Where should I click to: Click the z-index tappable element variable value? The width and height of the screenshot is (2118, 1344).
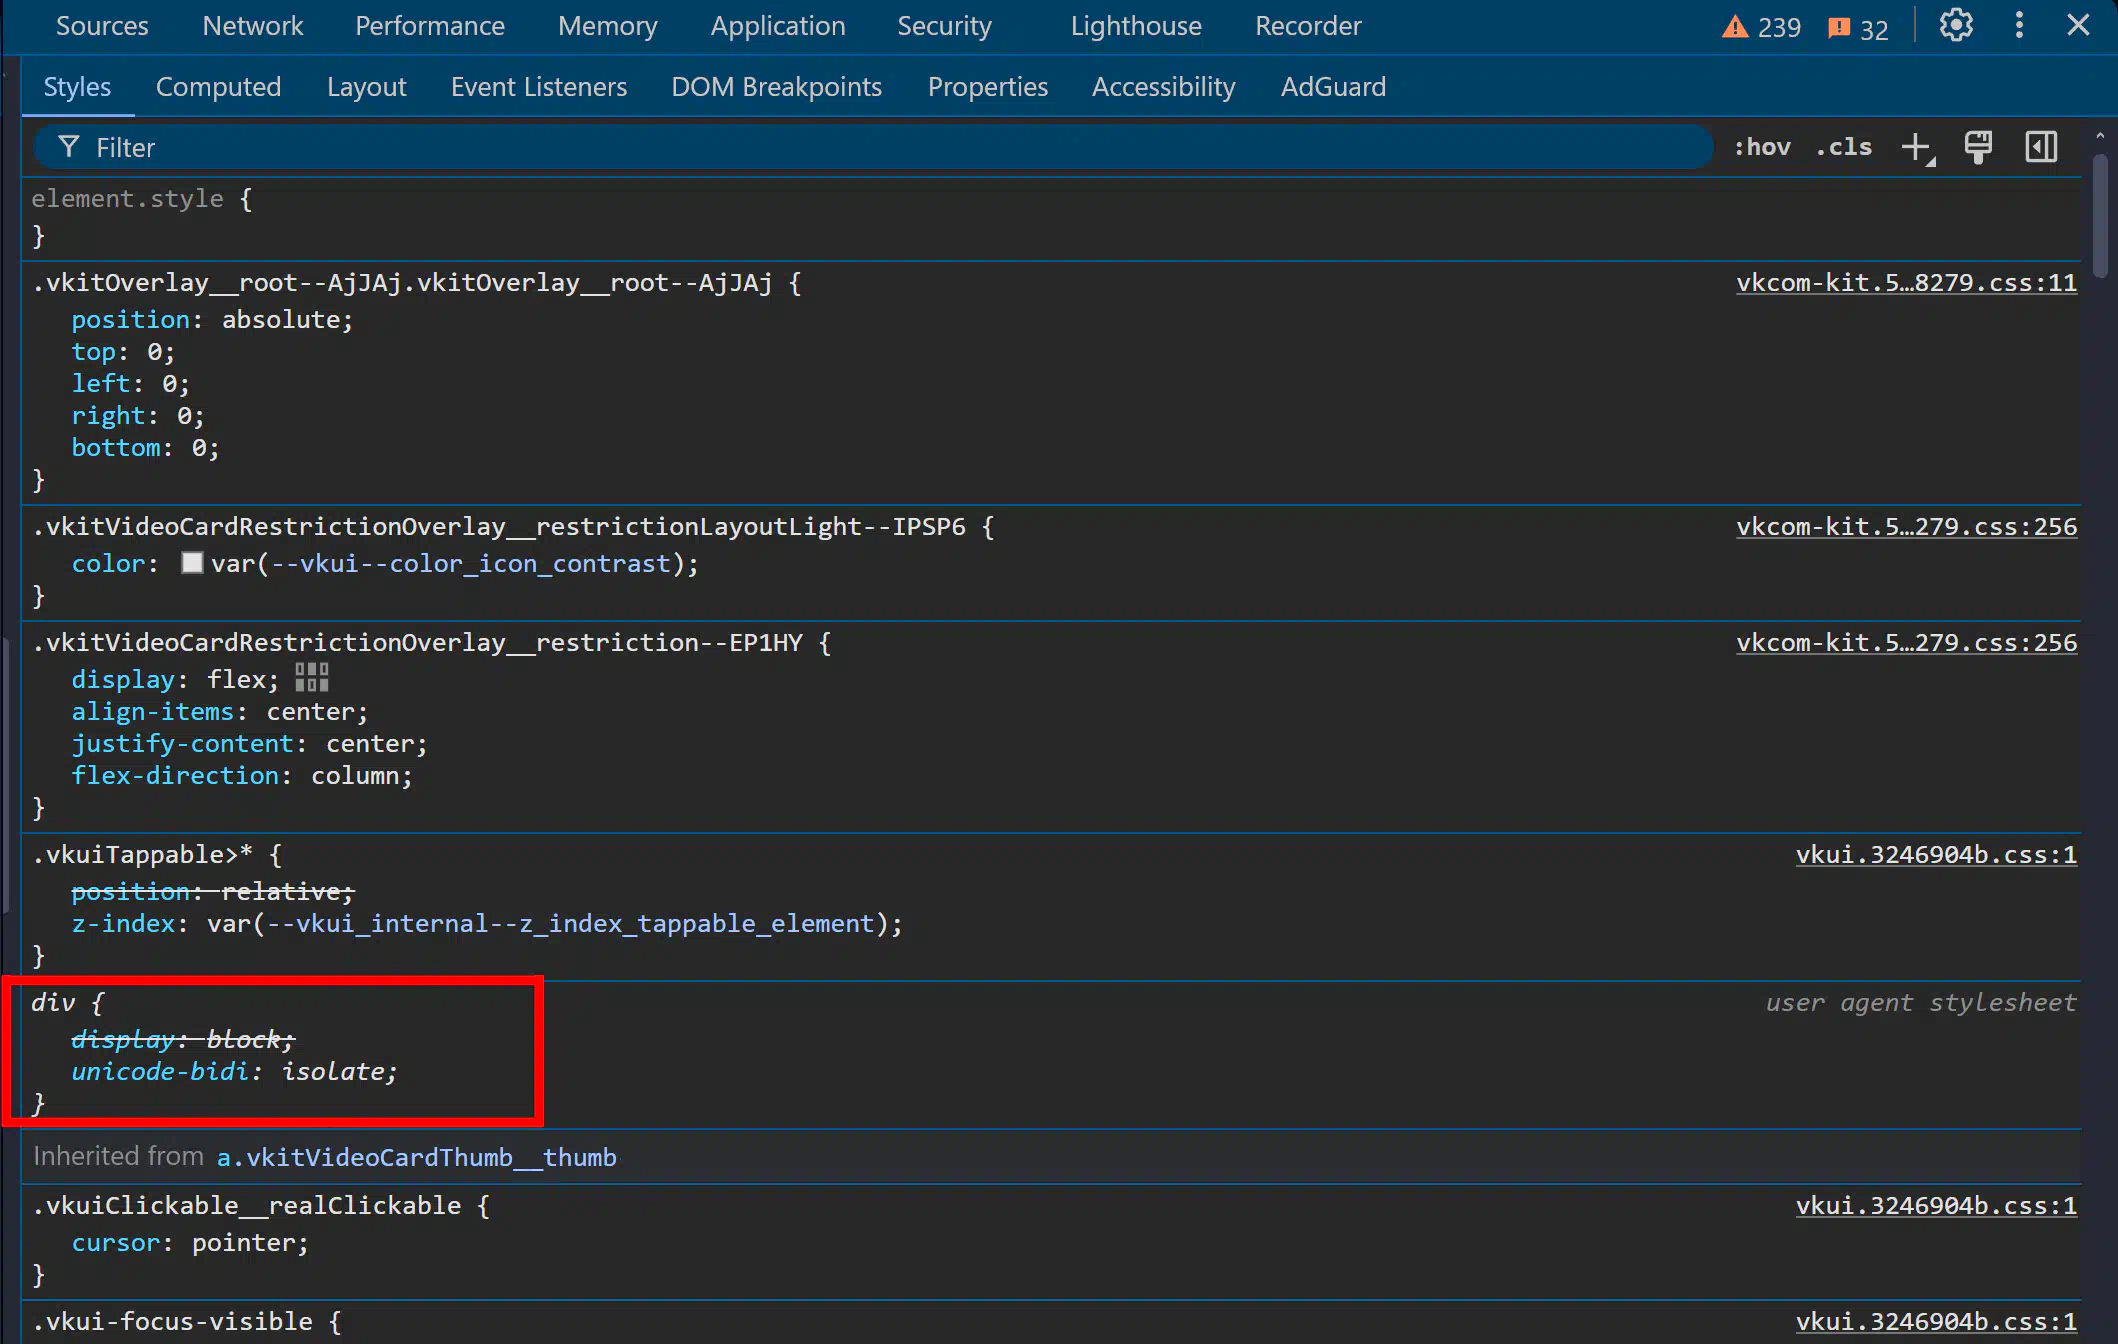point(548,924)
